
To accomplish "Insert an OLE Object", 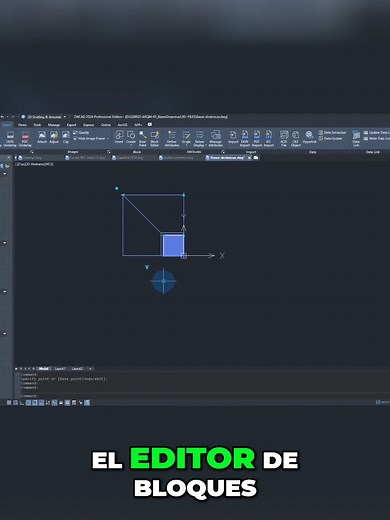I will (x=296, y=139).
